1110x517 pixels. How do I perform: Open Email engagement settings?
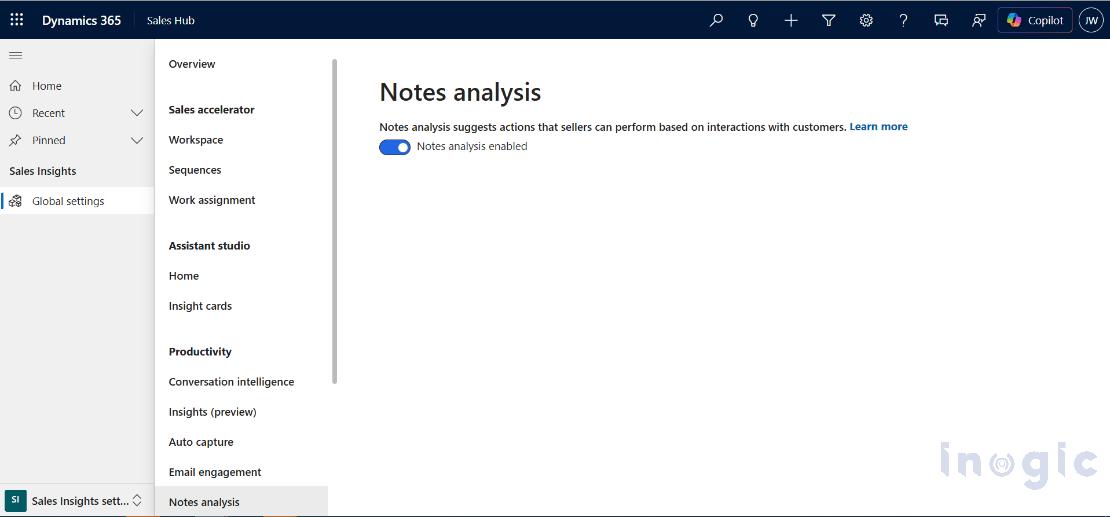click(x=215, y=472)
